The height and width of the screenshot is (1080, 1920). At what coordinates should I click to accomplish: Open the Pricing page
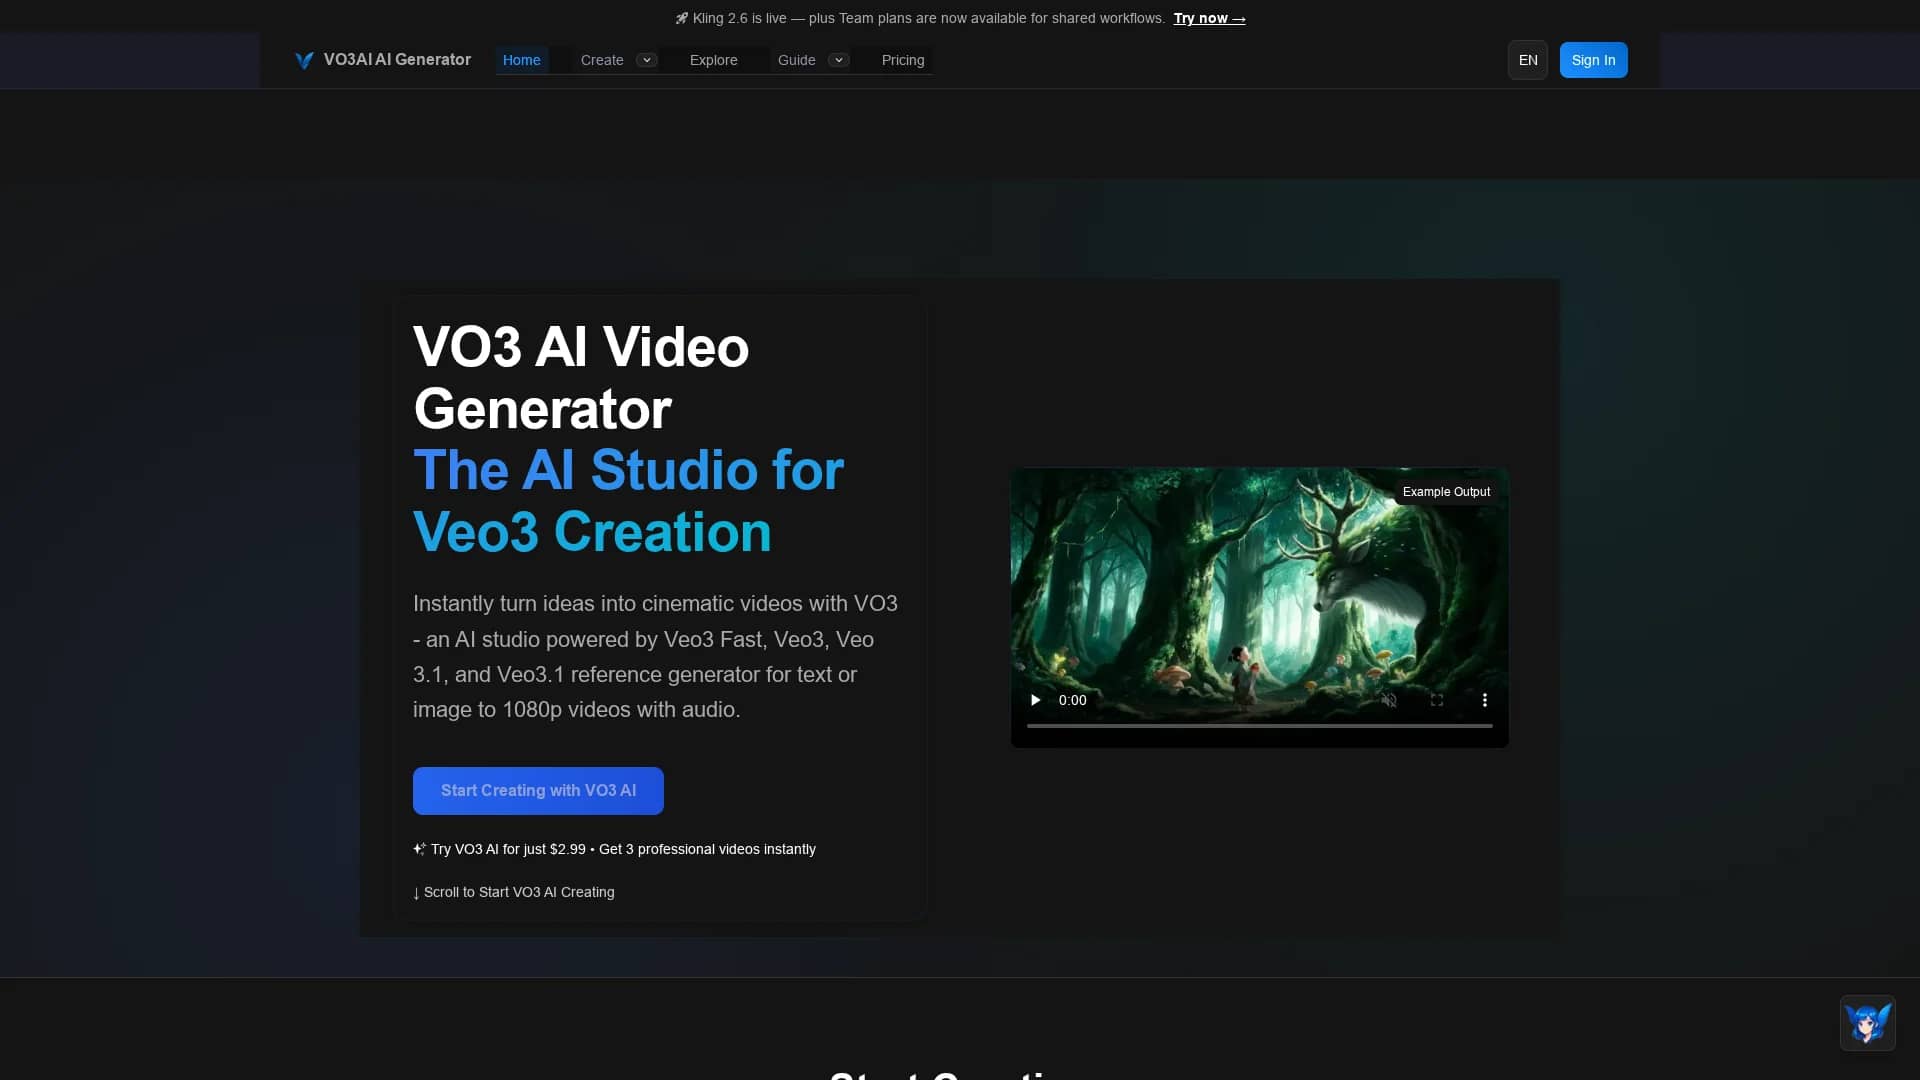903,60
